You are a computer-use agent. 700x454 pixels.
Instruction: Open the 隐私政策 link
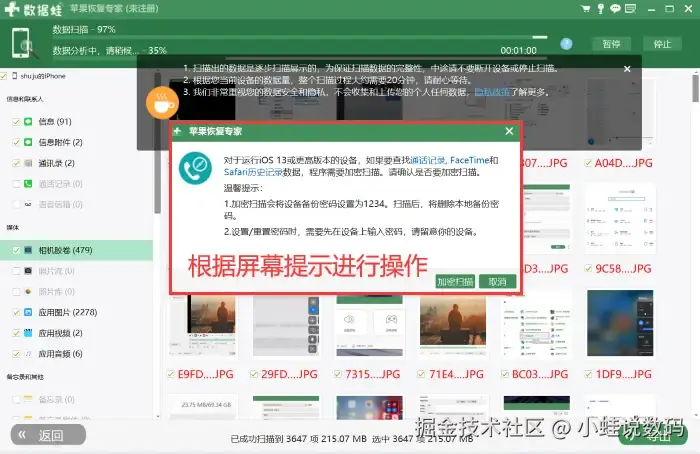[492, 92]
